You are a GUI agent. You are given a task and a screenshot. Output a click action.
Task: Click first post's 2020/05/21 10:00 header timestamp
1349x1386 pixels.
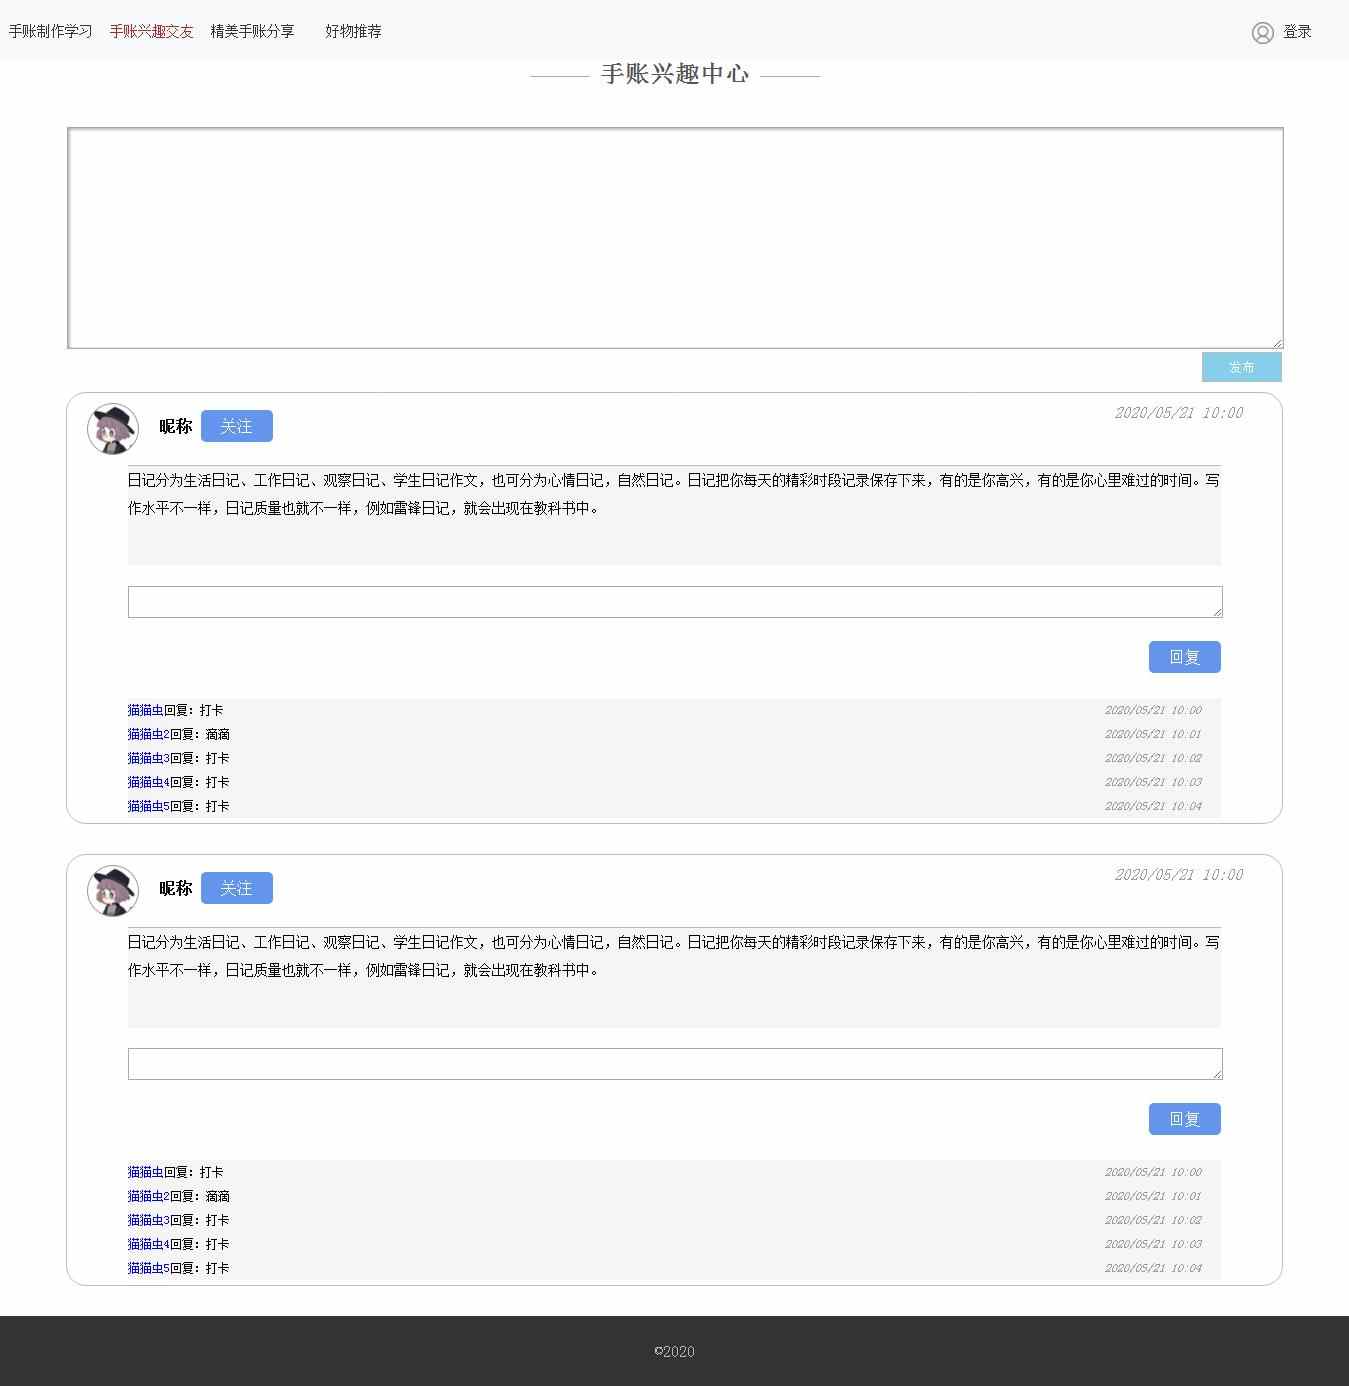1179,413
